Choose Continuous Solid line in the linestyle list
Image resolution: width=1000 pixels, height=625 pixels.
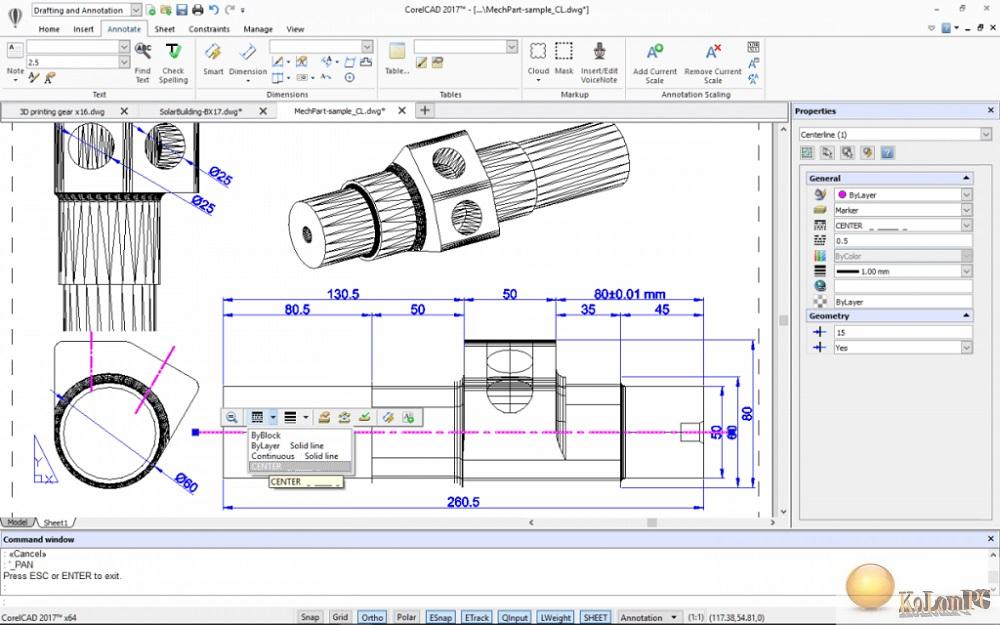[x=295, y=456]
